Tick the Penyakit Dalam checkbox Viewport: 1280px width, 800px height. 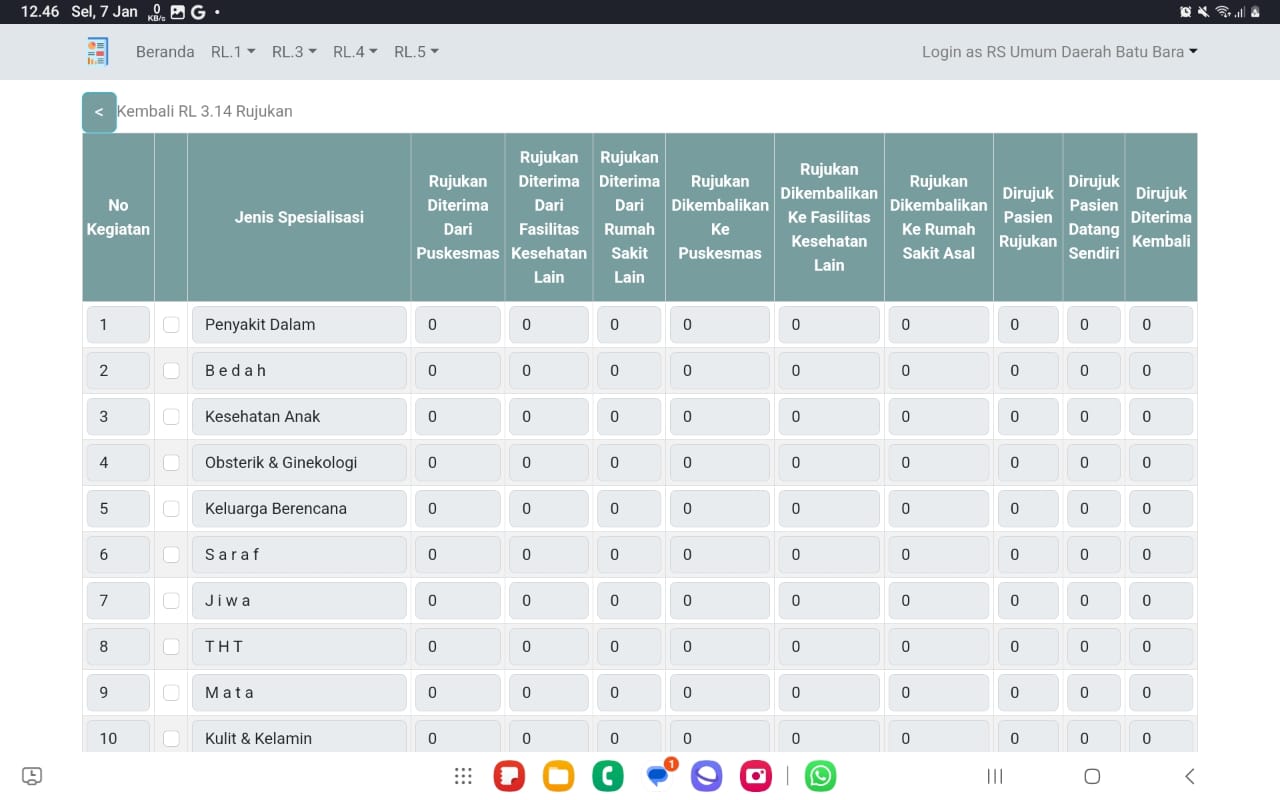click(x=171, y=324)
